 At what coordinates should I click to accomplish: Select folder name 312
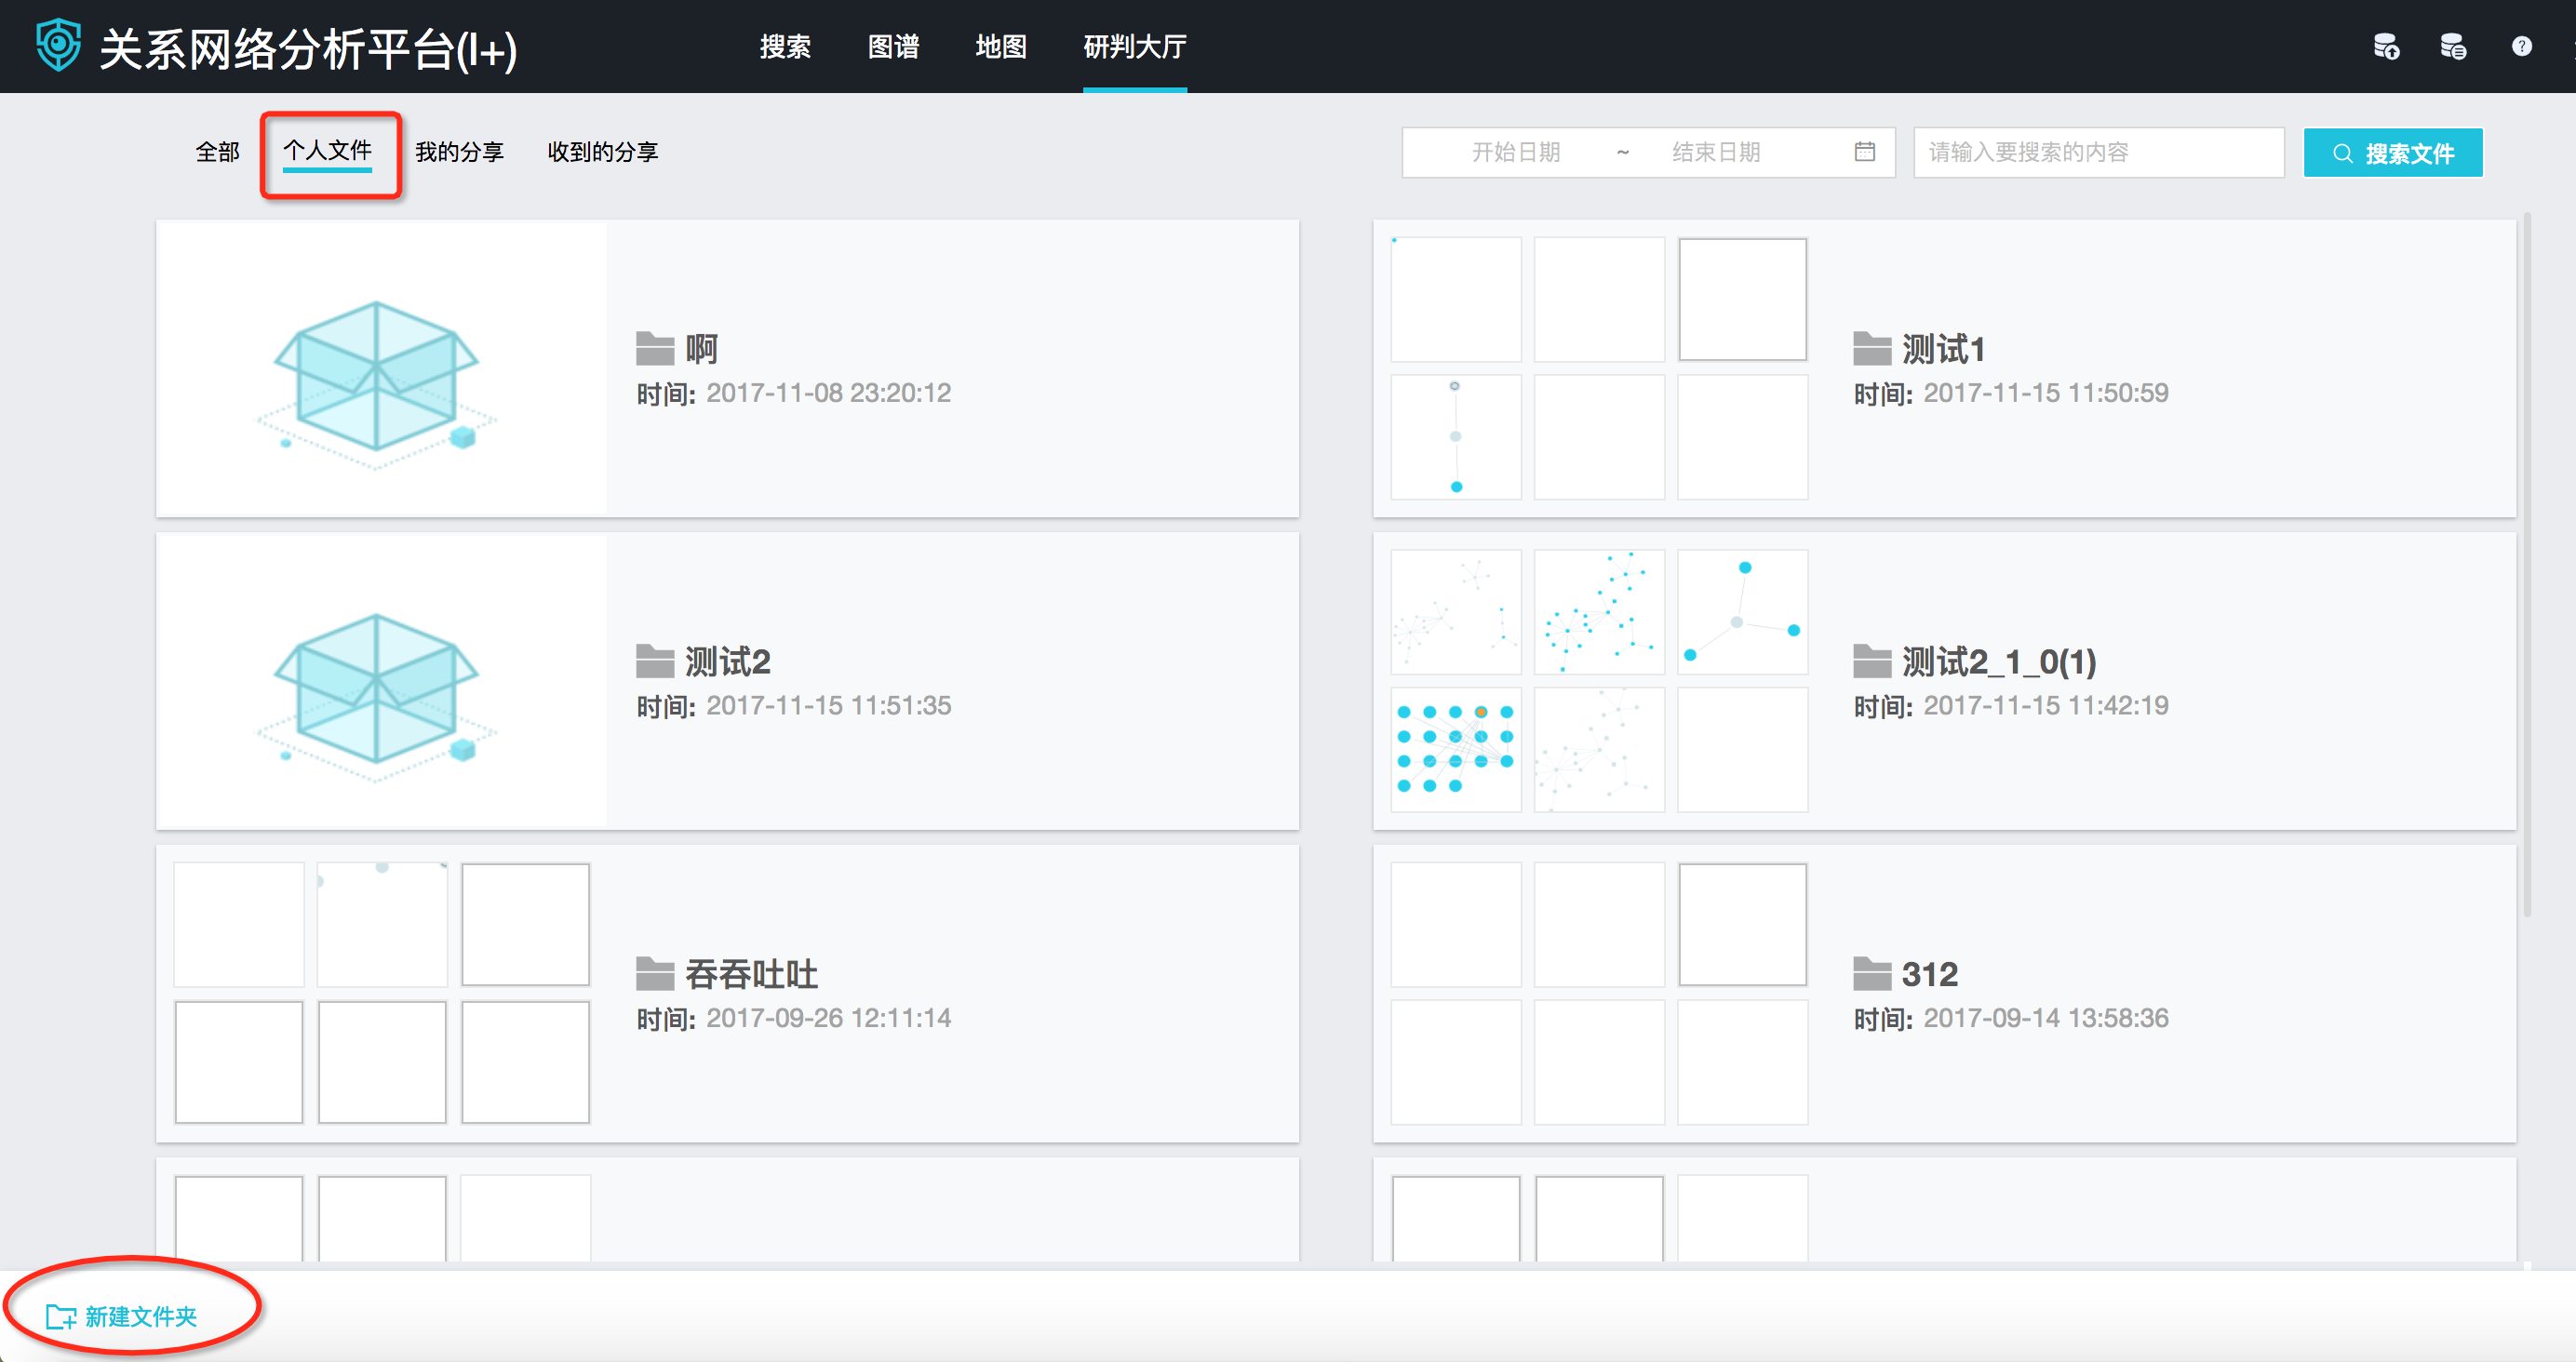pyautogui.click(x=1930, y=974)
